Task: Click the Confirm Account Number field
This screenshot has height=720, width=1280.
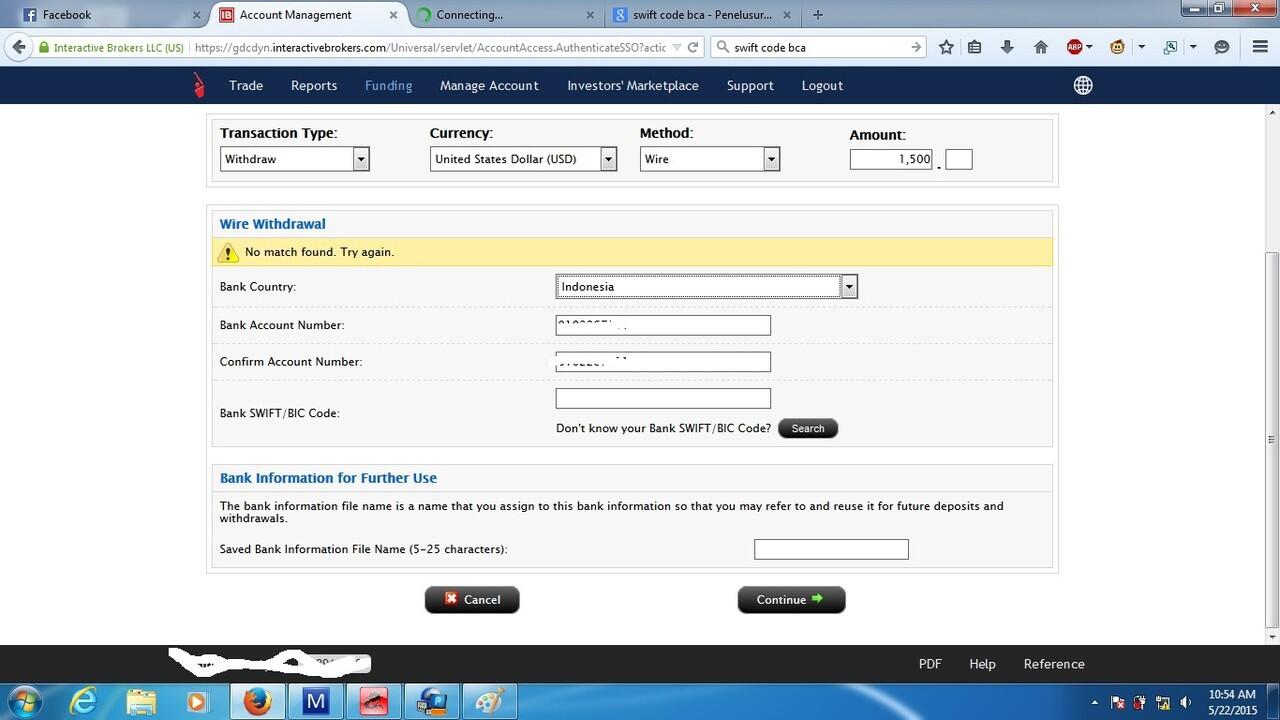Action: (663, 362)
